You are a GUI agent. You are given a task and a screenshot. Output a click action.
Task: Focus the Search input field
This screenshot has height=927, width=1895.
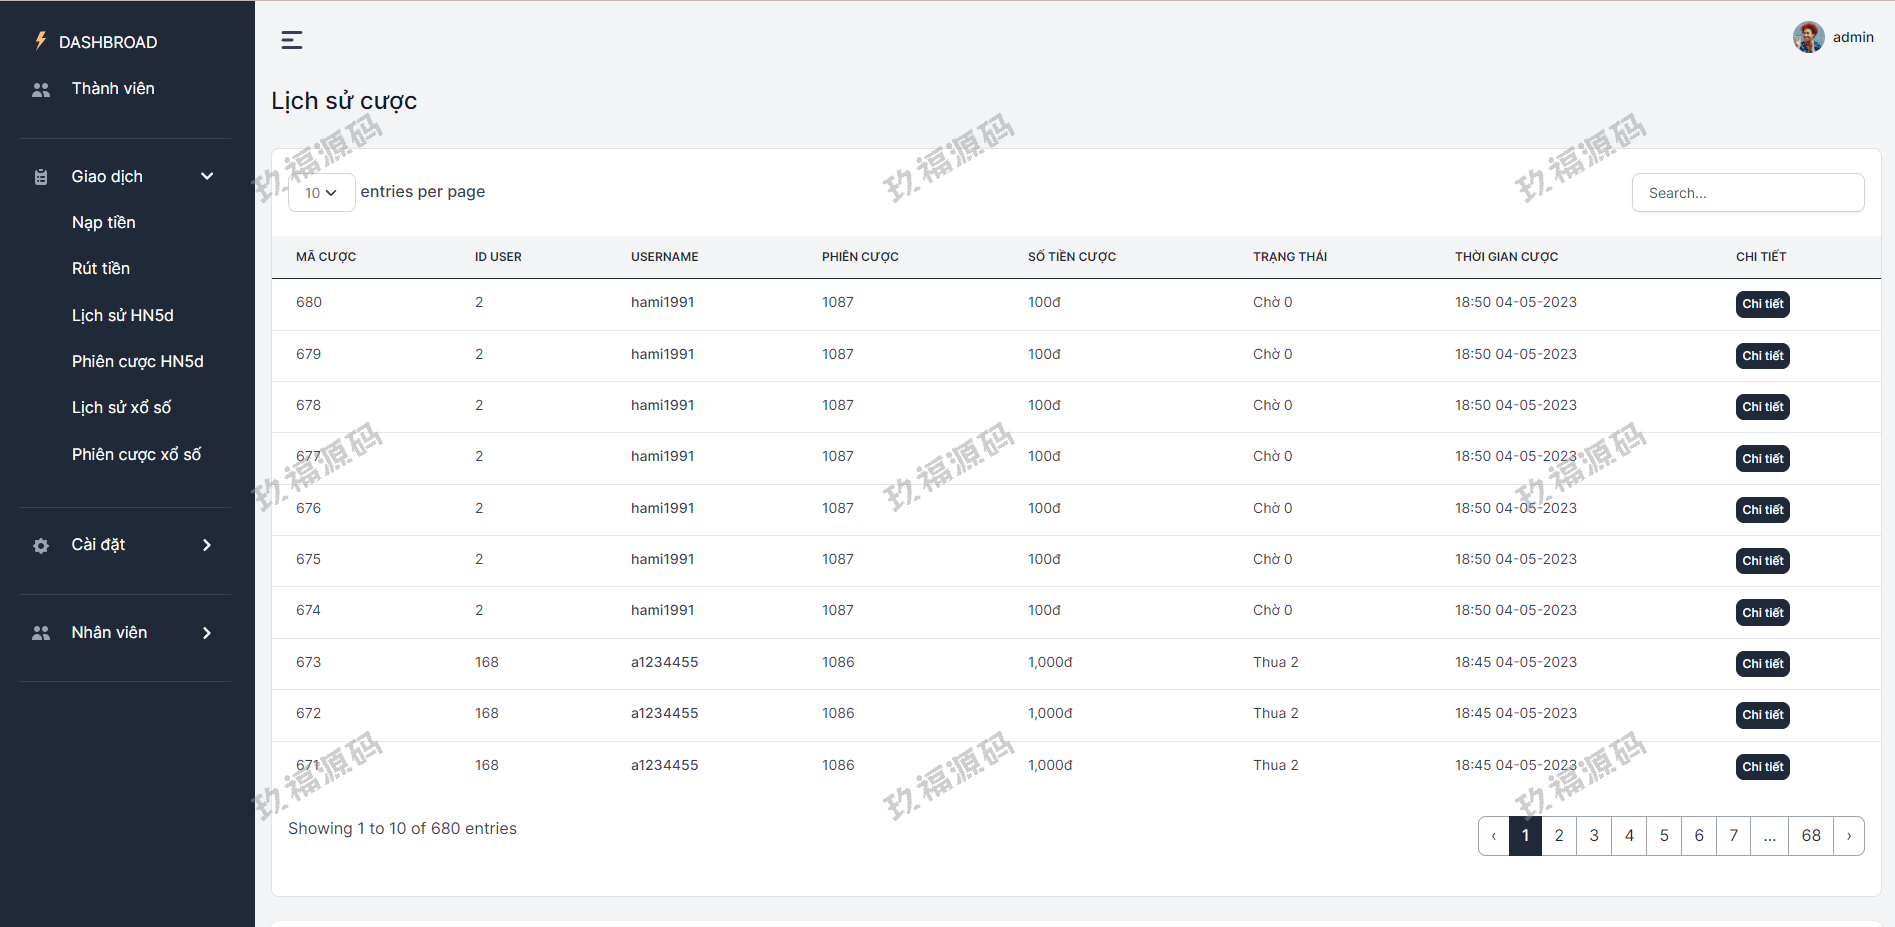point(1747,193)
